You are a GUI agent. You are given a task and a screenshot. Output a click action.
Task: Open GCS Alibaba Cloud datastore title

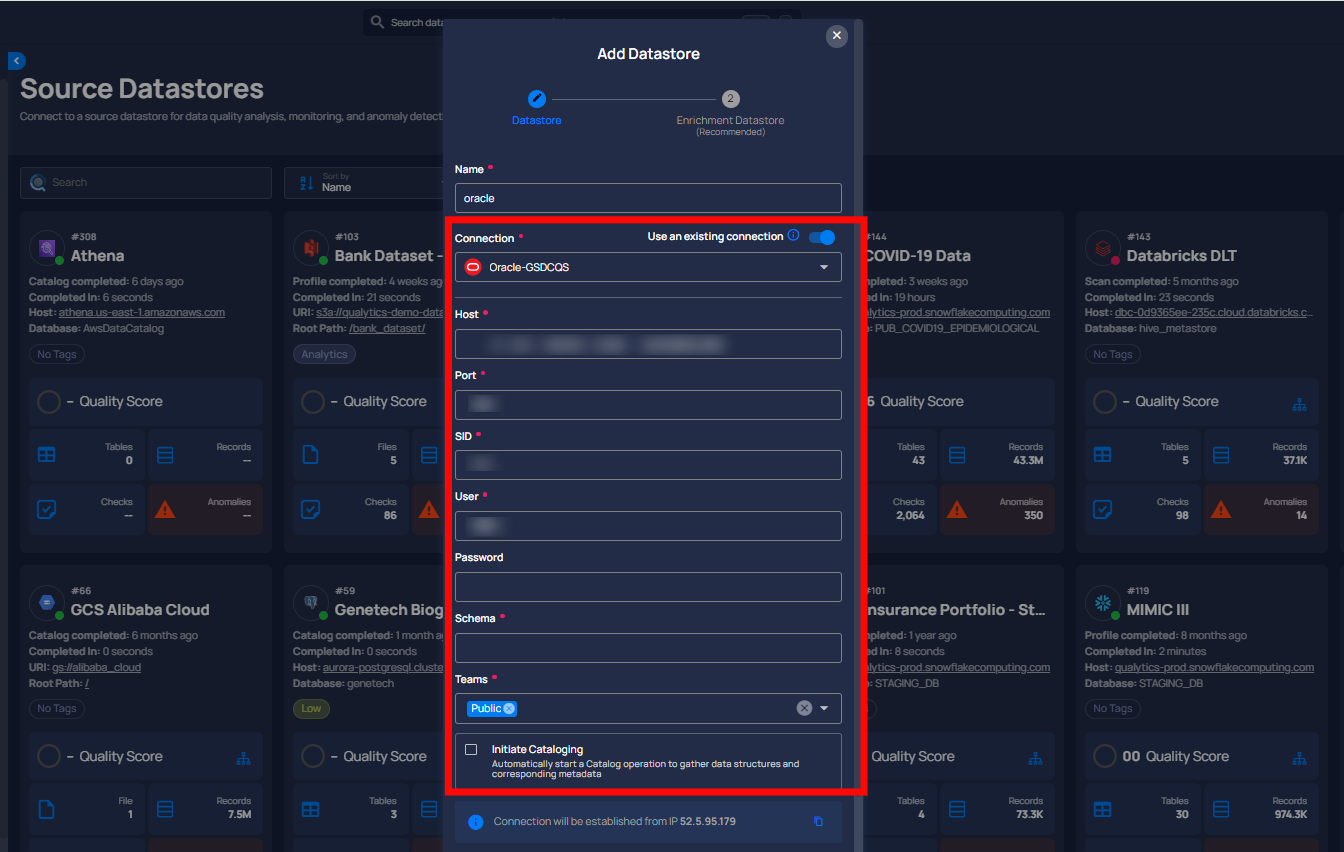140,610
